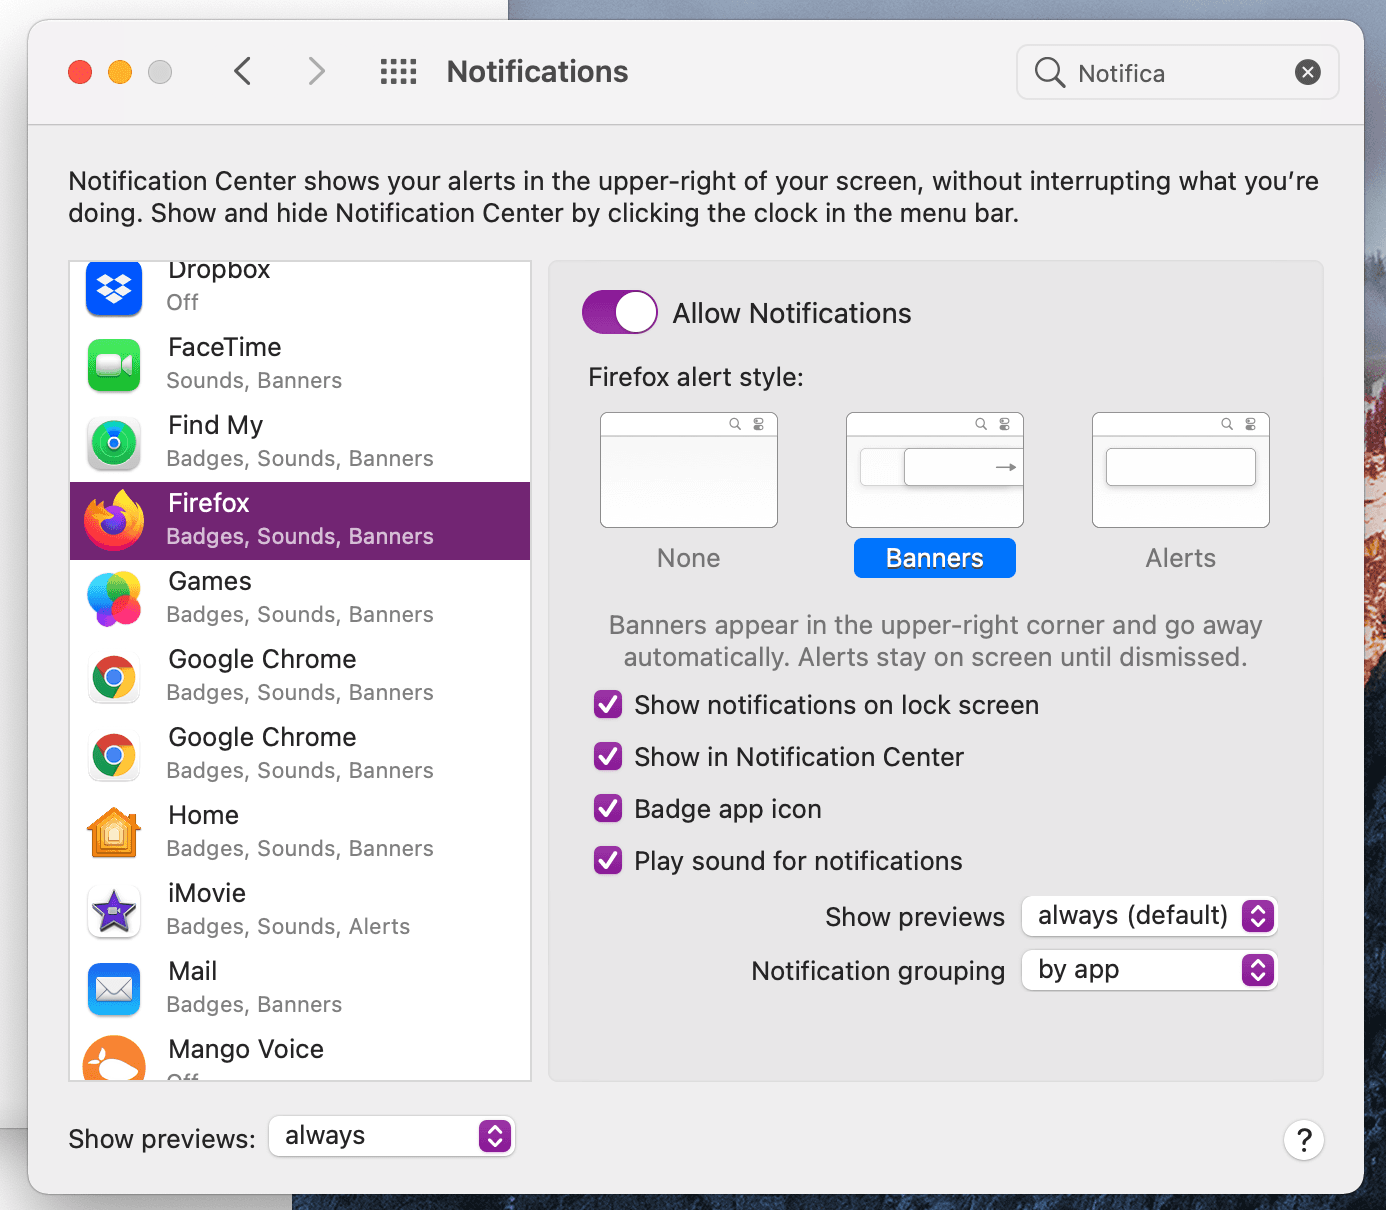Image resolution: width=1386 pixels, height=1210 pixels.
Task: Click the yellow minimize window button
Action: click(x=120, y=72)
